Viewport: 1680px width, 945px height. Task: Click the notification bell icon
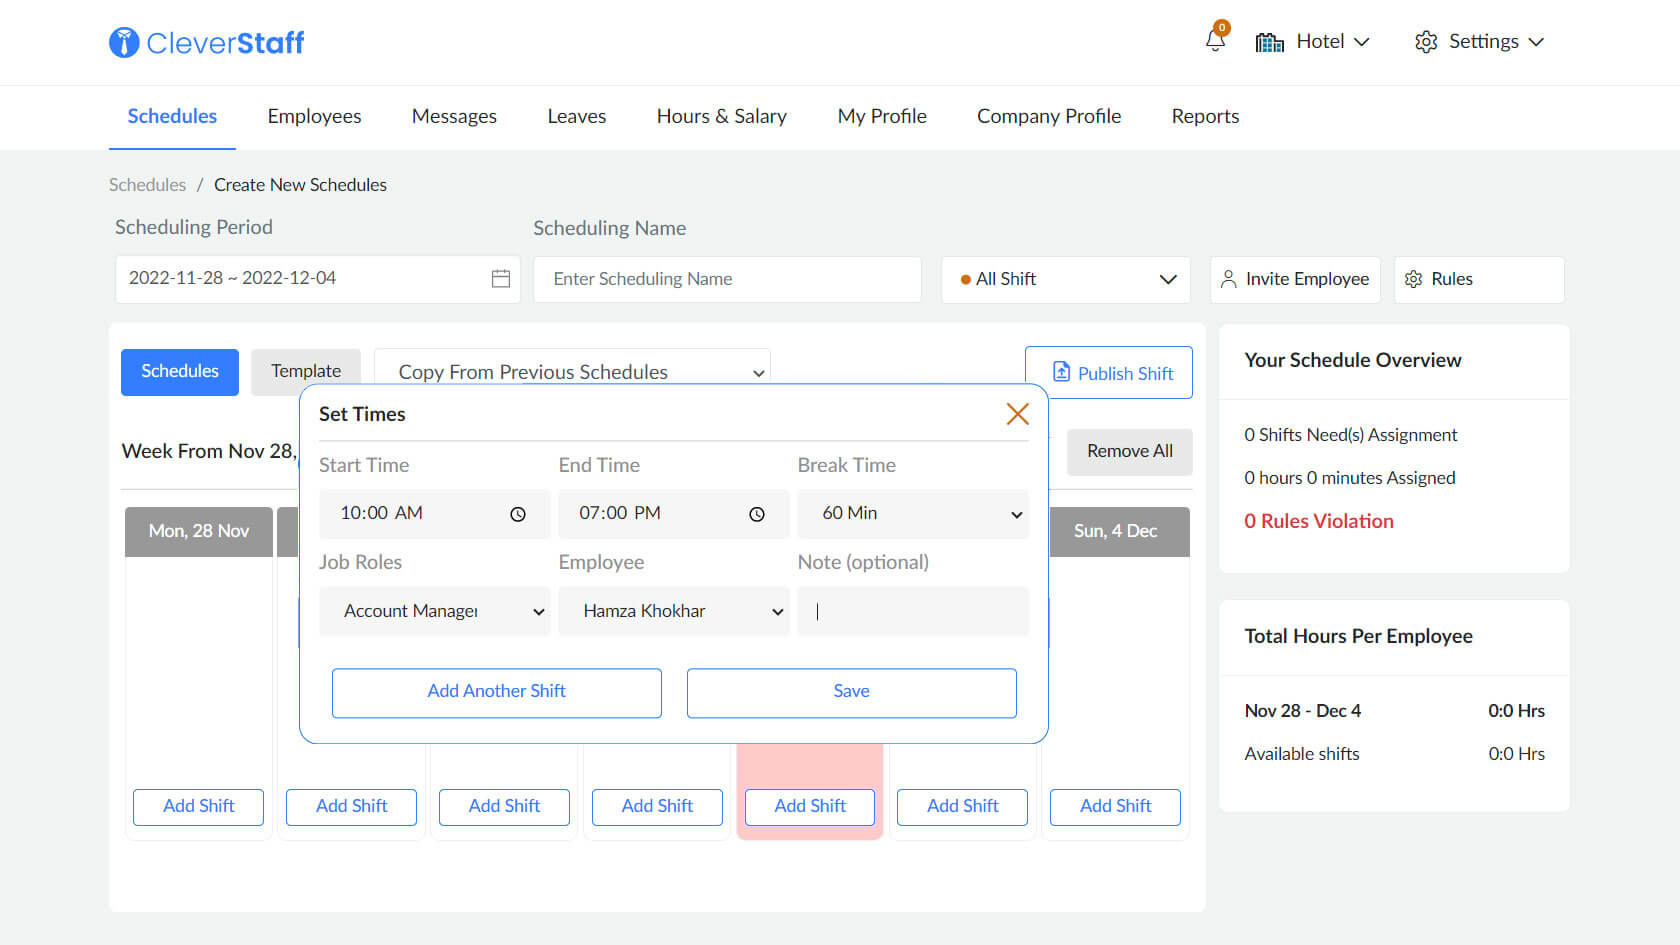1215,41
